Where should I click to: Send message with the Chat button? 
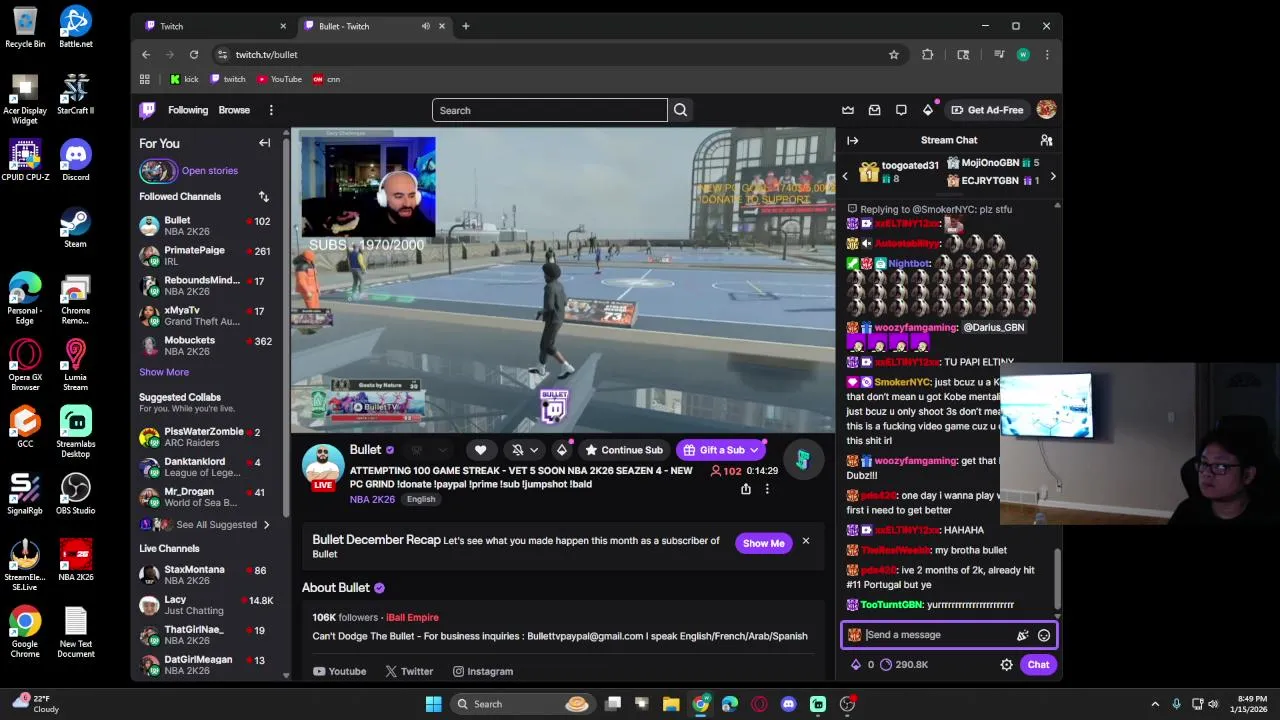pos(1038,665)
